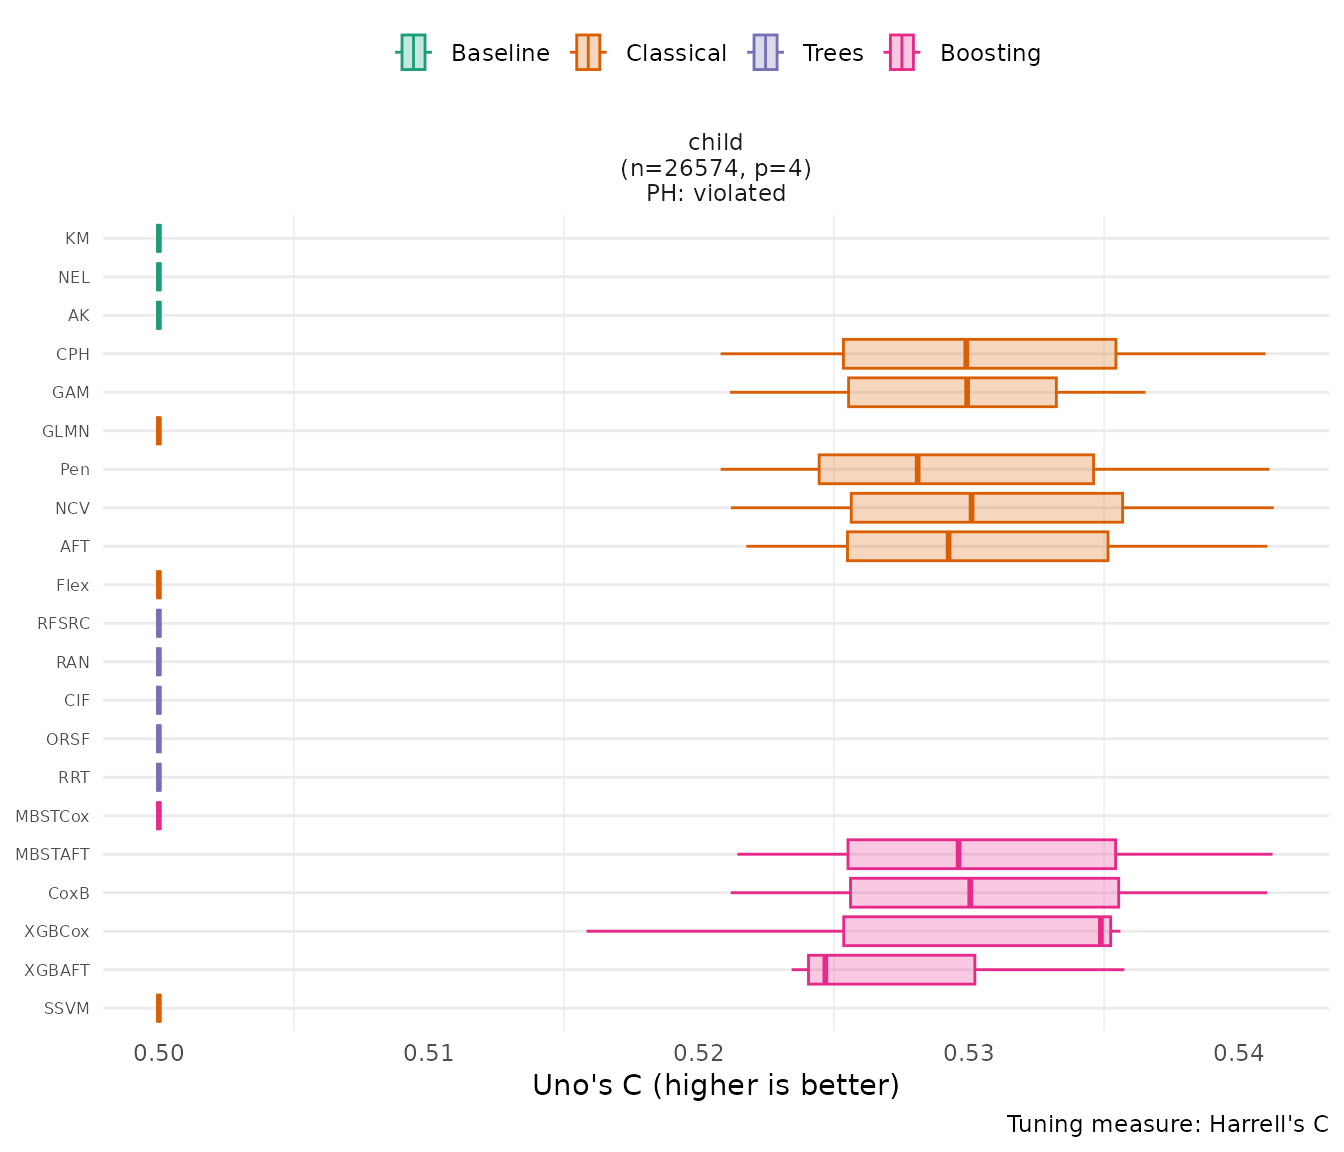
Task: Click the Baseline legend key icon
Action: 413,53
